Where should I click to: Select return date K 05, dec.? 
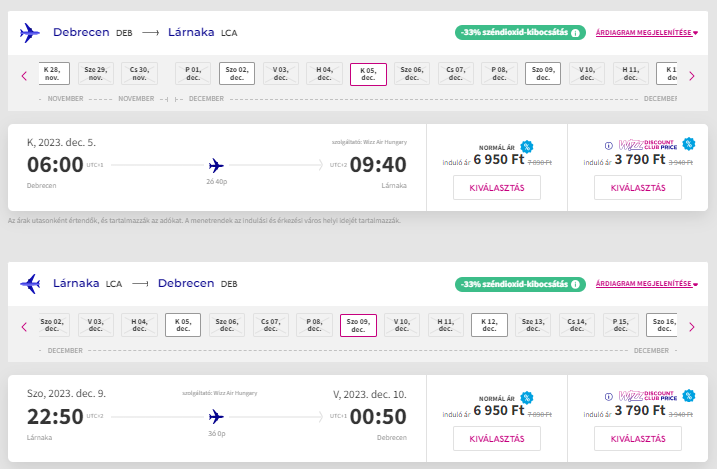point(183,325)
